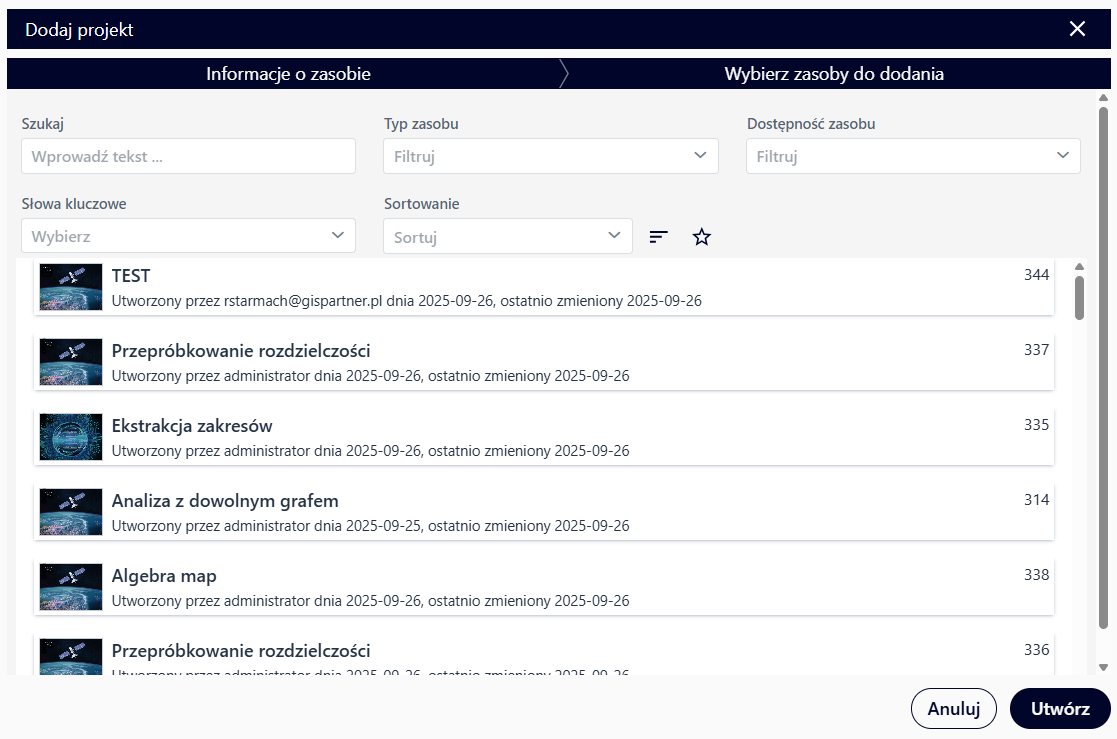The image size is (1117, 739).
Task: Close the Dodaj projekt dialog
Action: click(1077, 29)
